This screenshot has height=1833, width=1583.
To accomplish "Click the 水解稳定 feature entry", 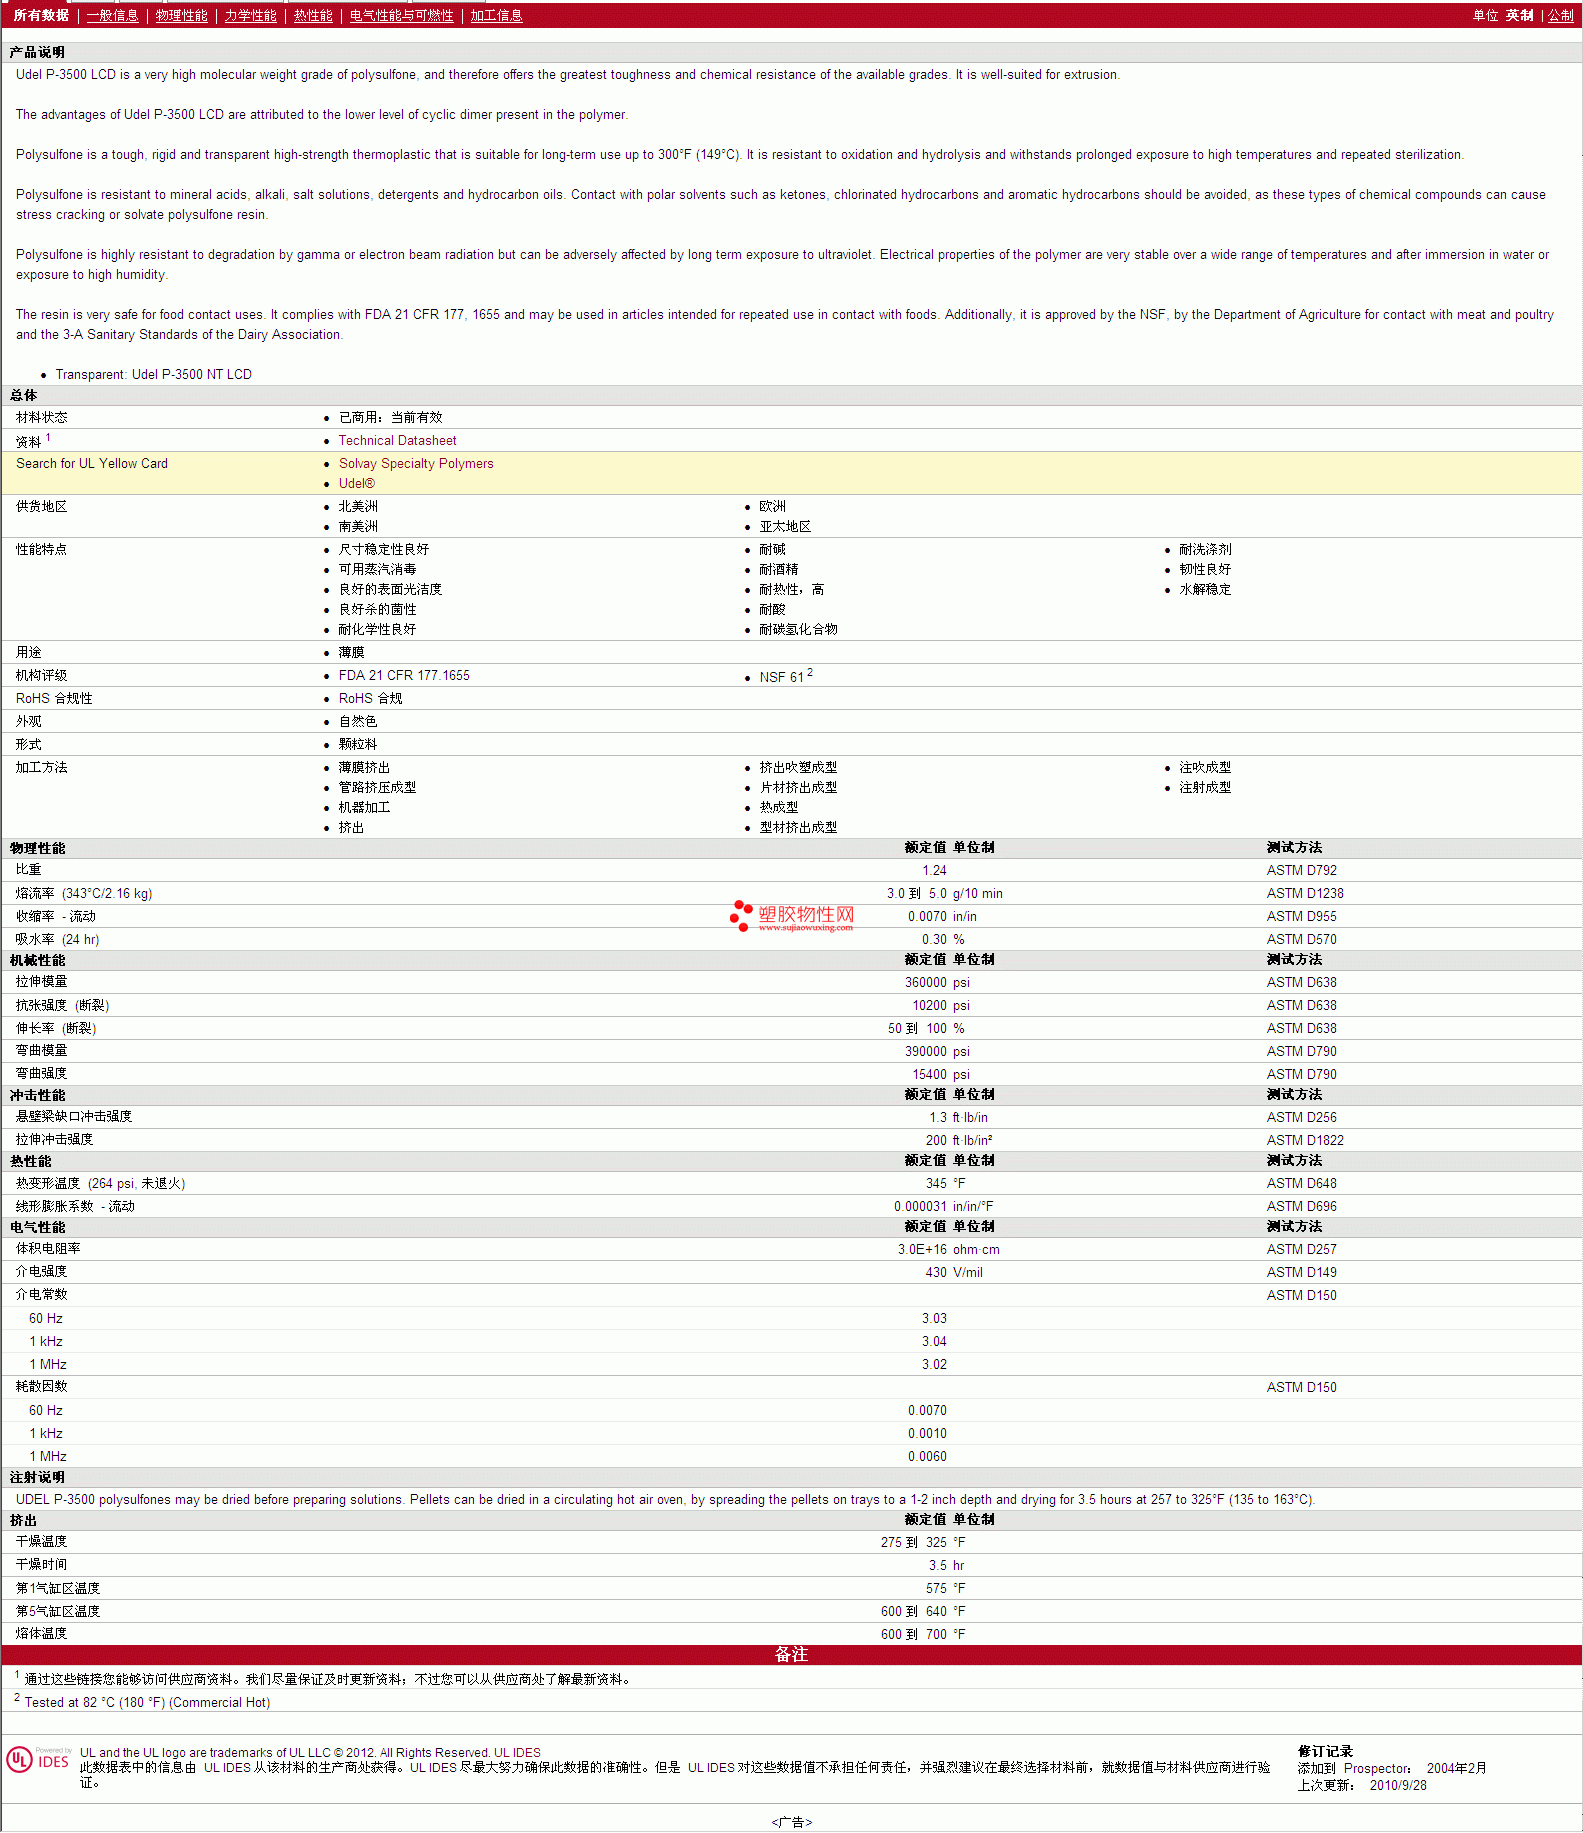I will [x=1205, y=590].
